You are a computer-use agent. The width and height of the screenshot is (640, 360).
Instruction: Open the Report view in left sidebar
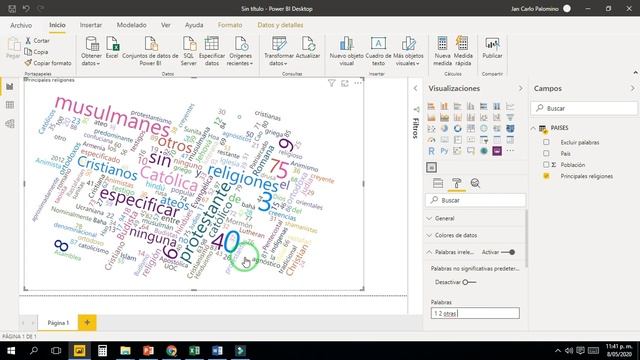coord(10,87)
